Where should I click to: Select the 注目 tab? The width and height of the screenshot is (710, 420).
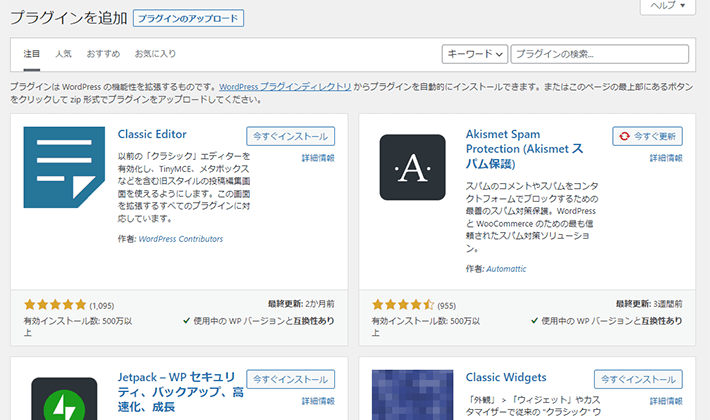32,54
